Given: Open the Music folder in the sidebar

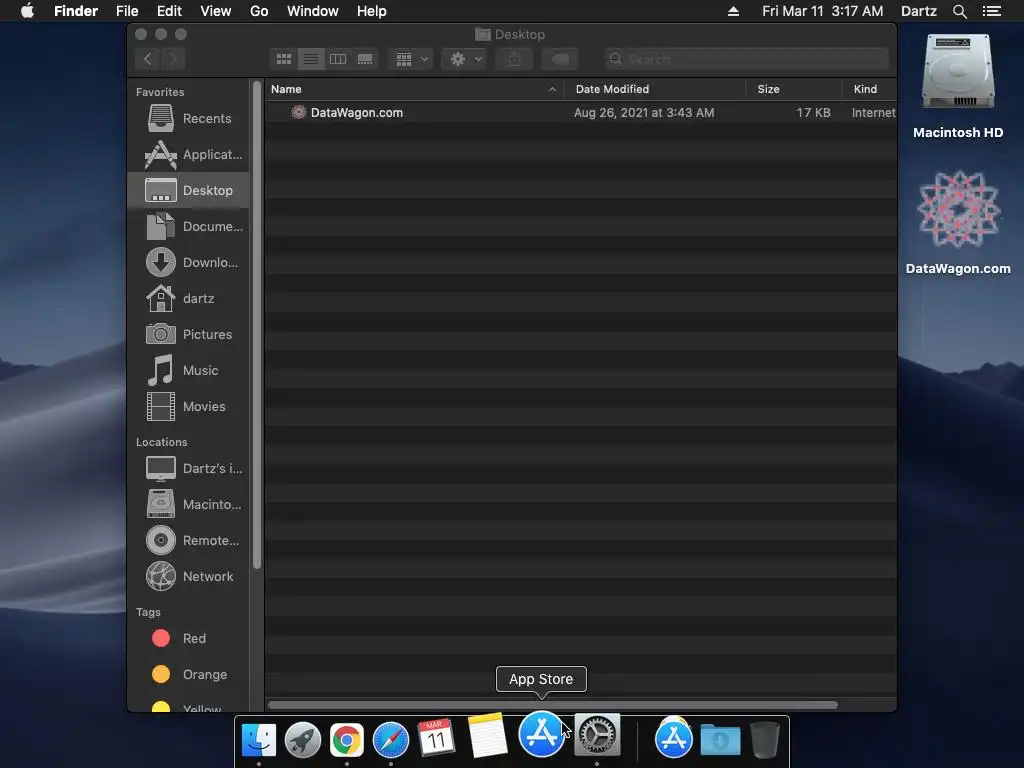Looking at the screenshot, I should tap(189, 370).
